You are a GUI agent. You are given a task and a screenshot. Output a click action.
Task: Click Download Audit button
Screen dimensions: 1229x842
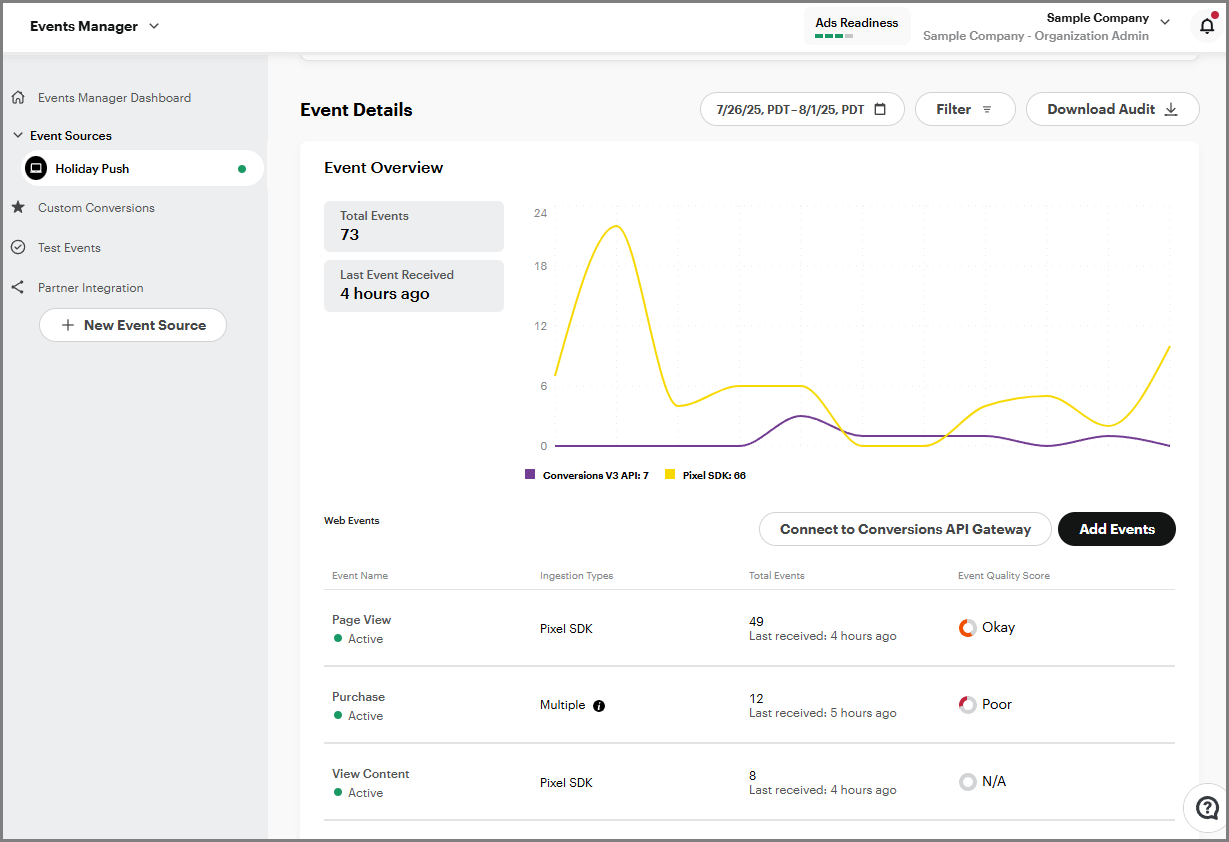[x=1113, y=109]
